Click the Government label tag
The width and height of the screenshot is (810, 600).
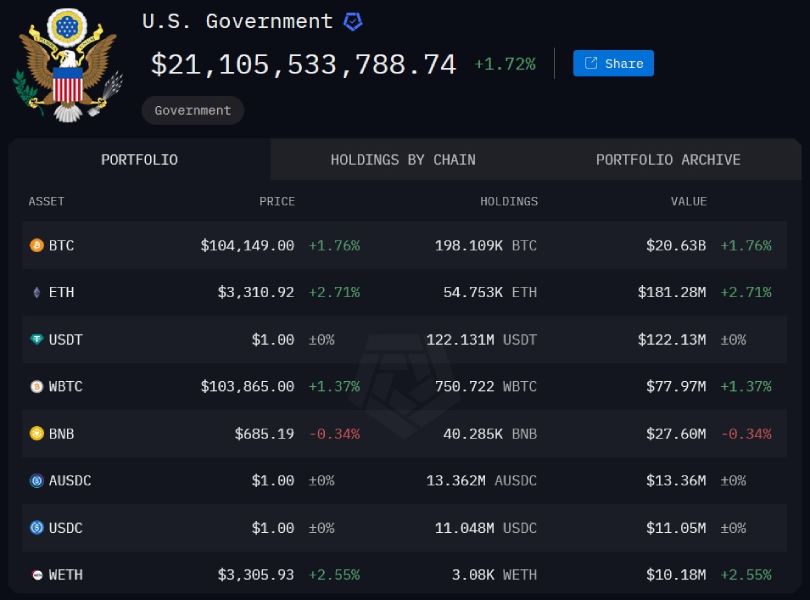192,110
